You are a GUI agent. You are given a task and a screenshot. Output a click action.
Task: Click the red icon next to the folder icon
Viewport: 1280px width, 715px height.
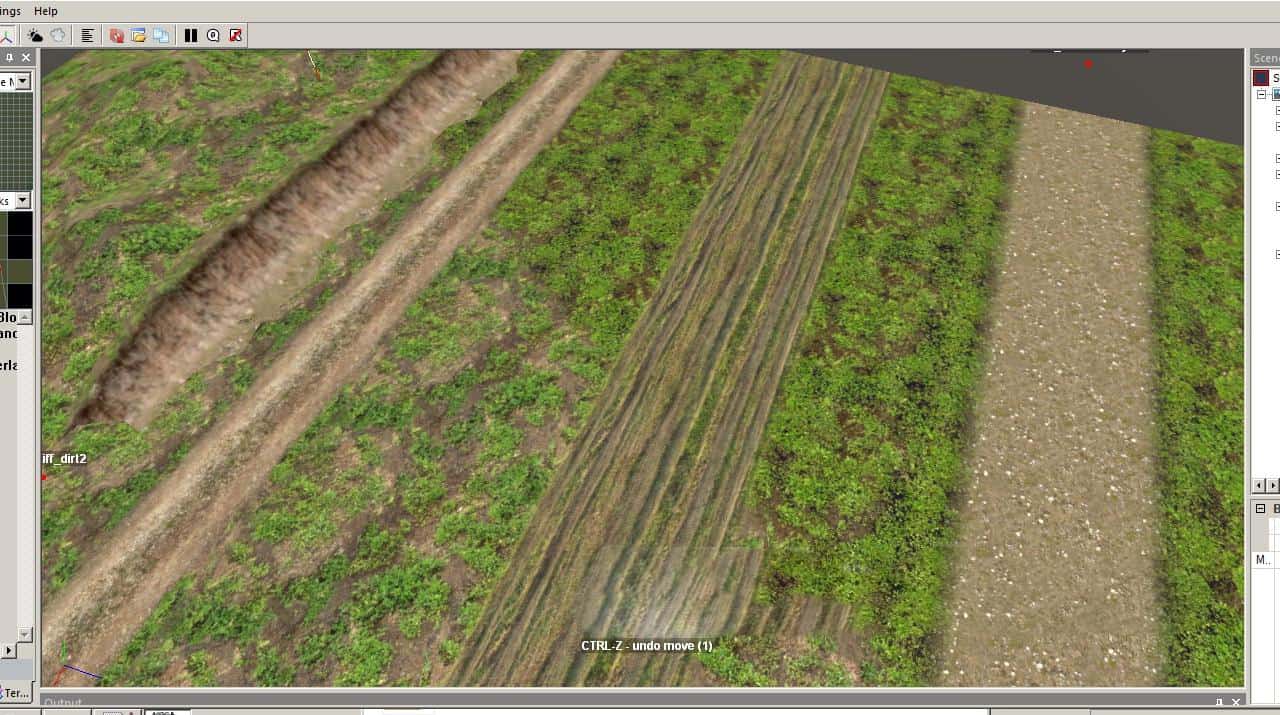117,35
